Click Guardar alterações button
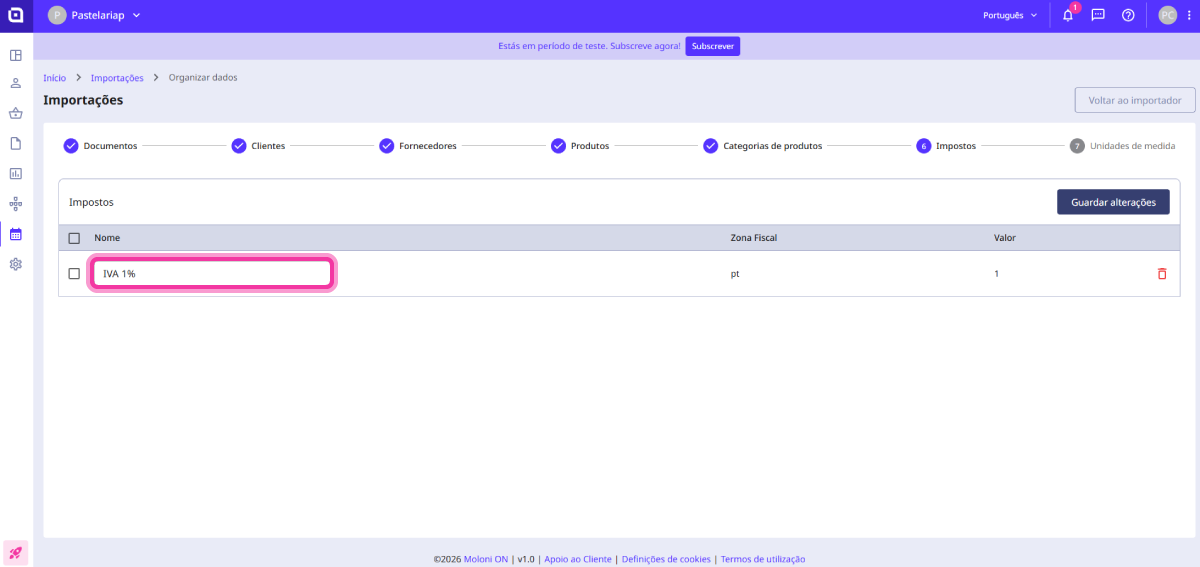The width and height of the screenshot is (1200, 567). 1112,202
